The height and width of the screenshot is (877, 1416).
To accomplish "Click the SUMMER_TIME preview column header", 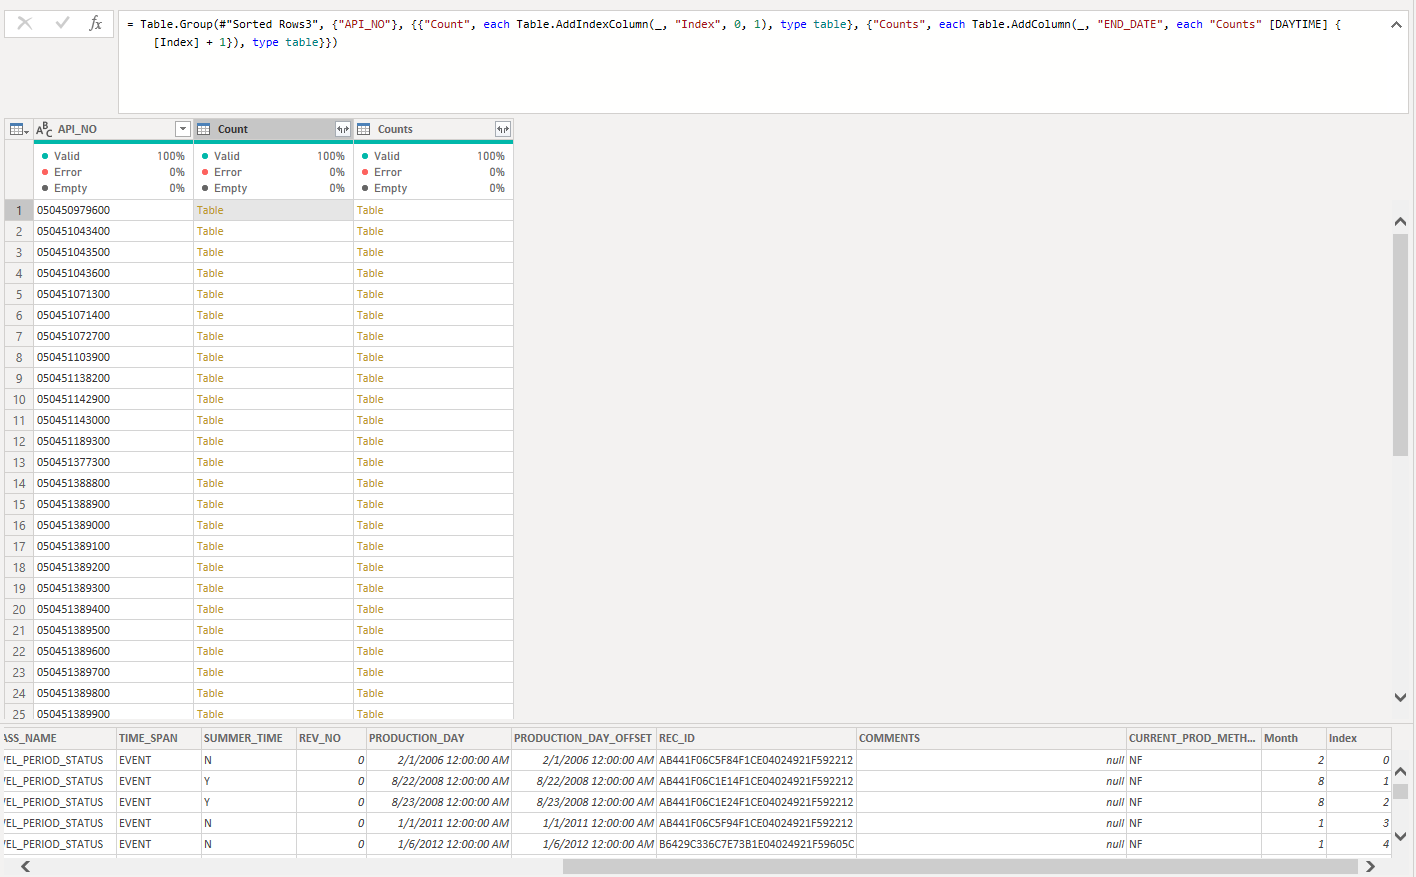I will coord(248,738).
